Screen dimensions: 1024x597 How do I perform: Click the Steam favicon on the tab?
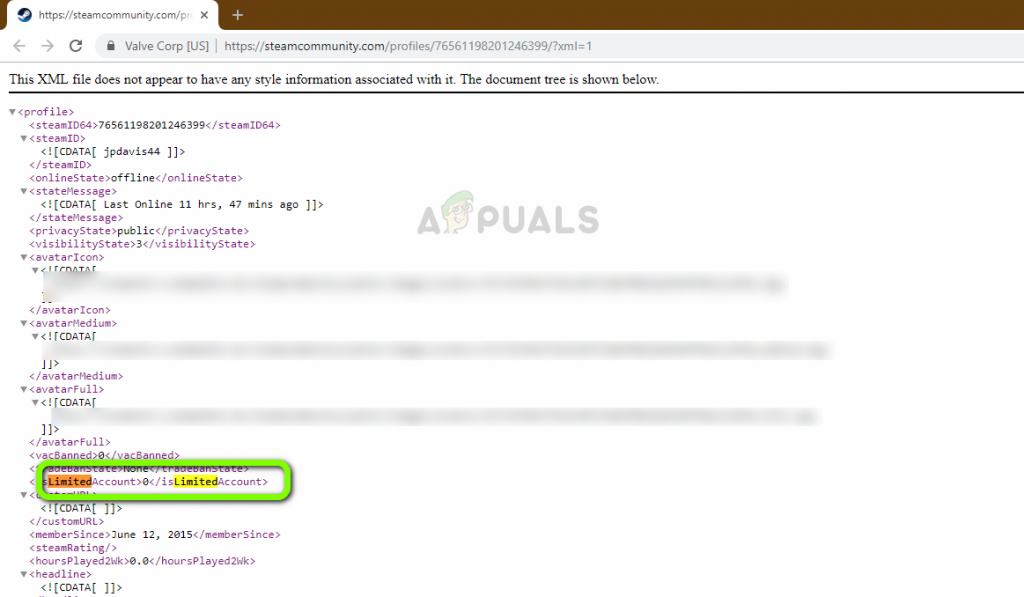[x=25, y=15]
